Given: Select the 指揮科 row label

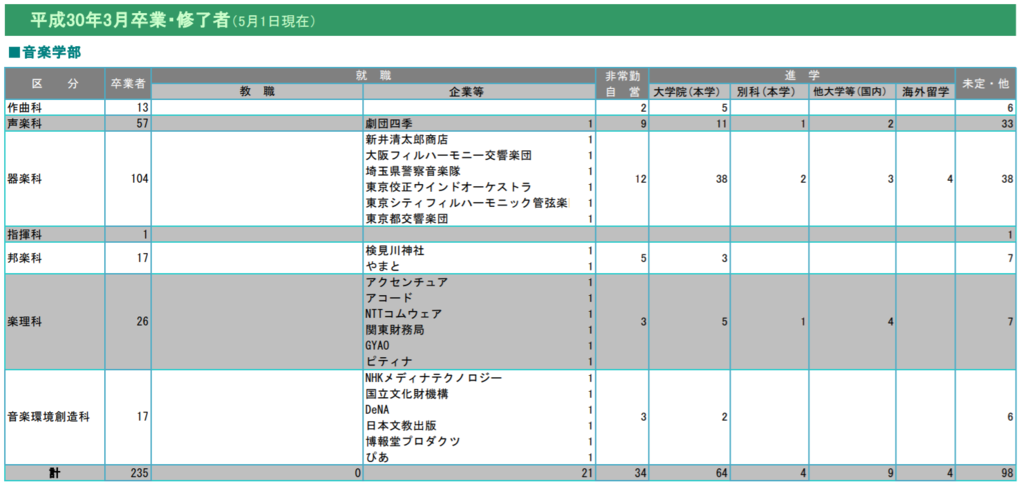Looking at the screenshot, I should point(24,234).
